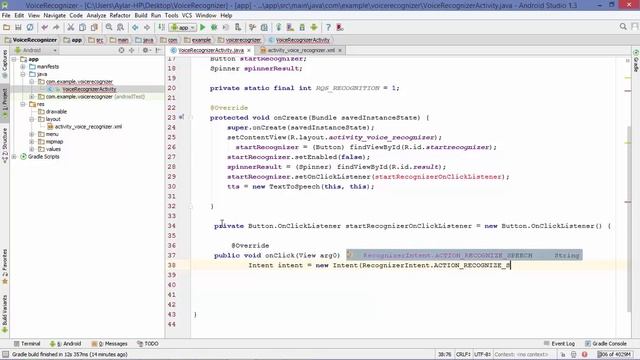Click the Redo arrow icon
Viewport: 640px width, 360px height.
pyautogui.click(x=56, y=27)
